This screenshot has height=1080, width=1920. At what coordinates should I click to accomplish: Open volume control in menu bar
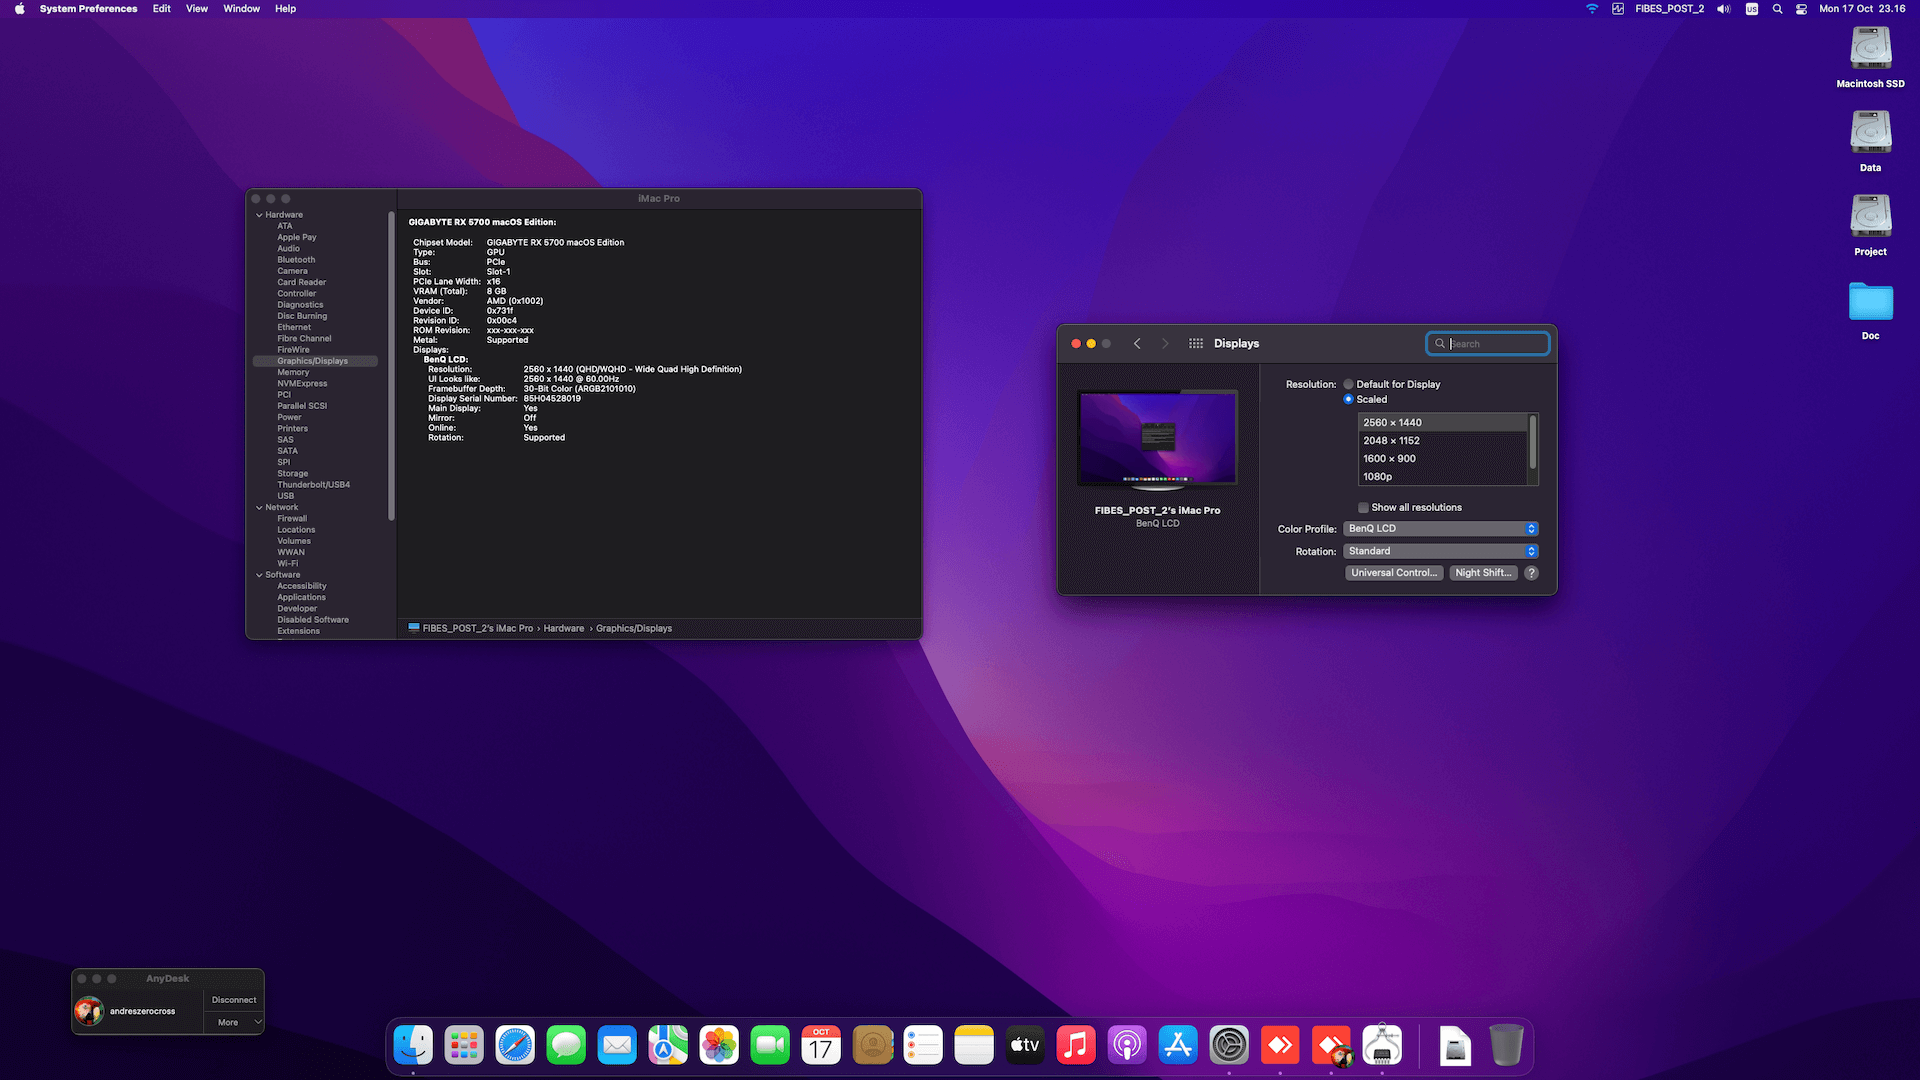tap(1724, 9)
